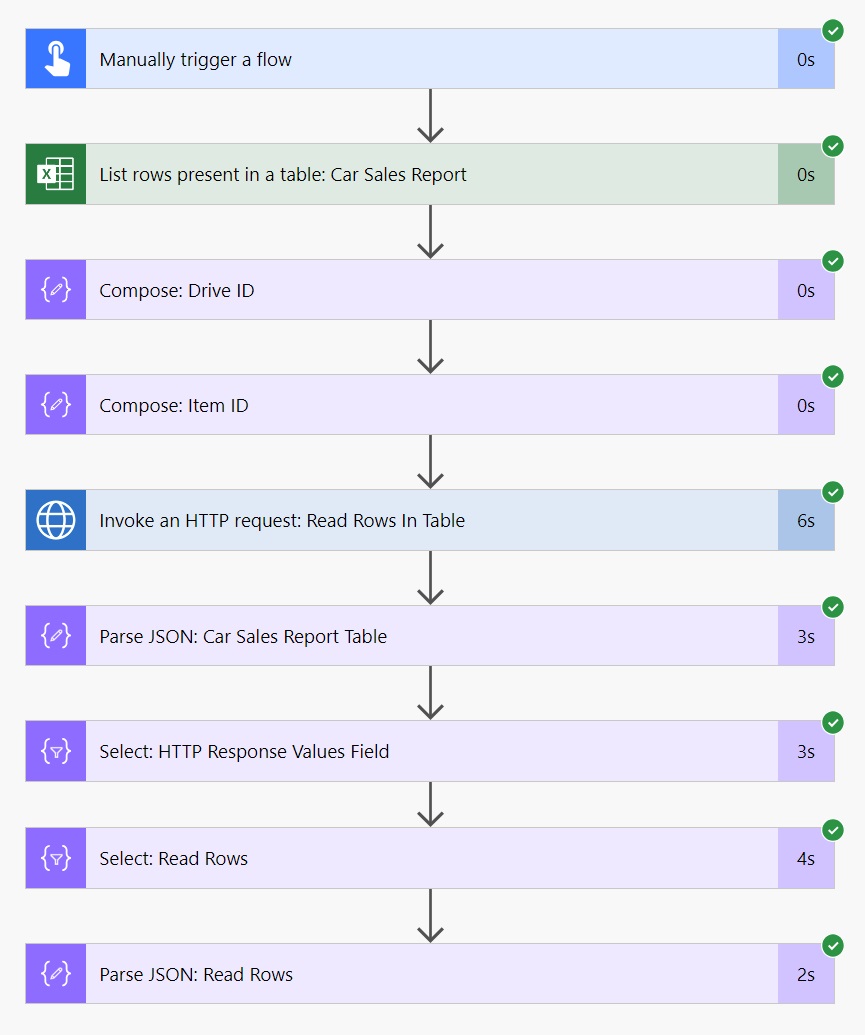Select the filter icon on Select: HTTP Response Values Field

(56, 751)
